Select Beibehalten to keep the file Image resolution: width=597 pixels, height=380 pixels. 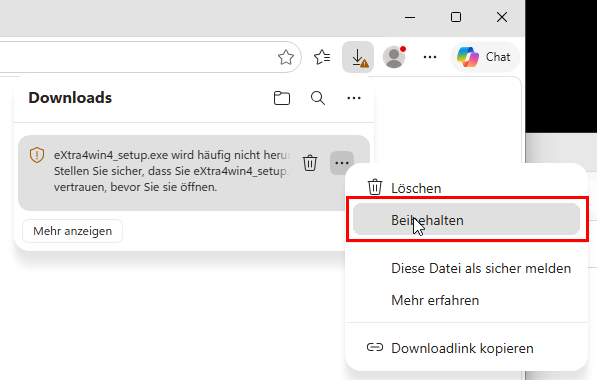(x=466, y=220)
